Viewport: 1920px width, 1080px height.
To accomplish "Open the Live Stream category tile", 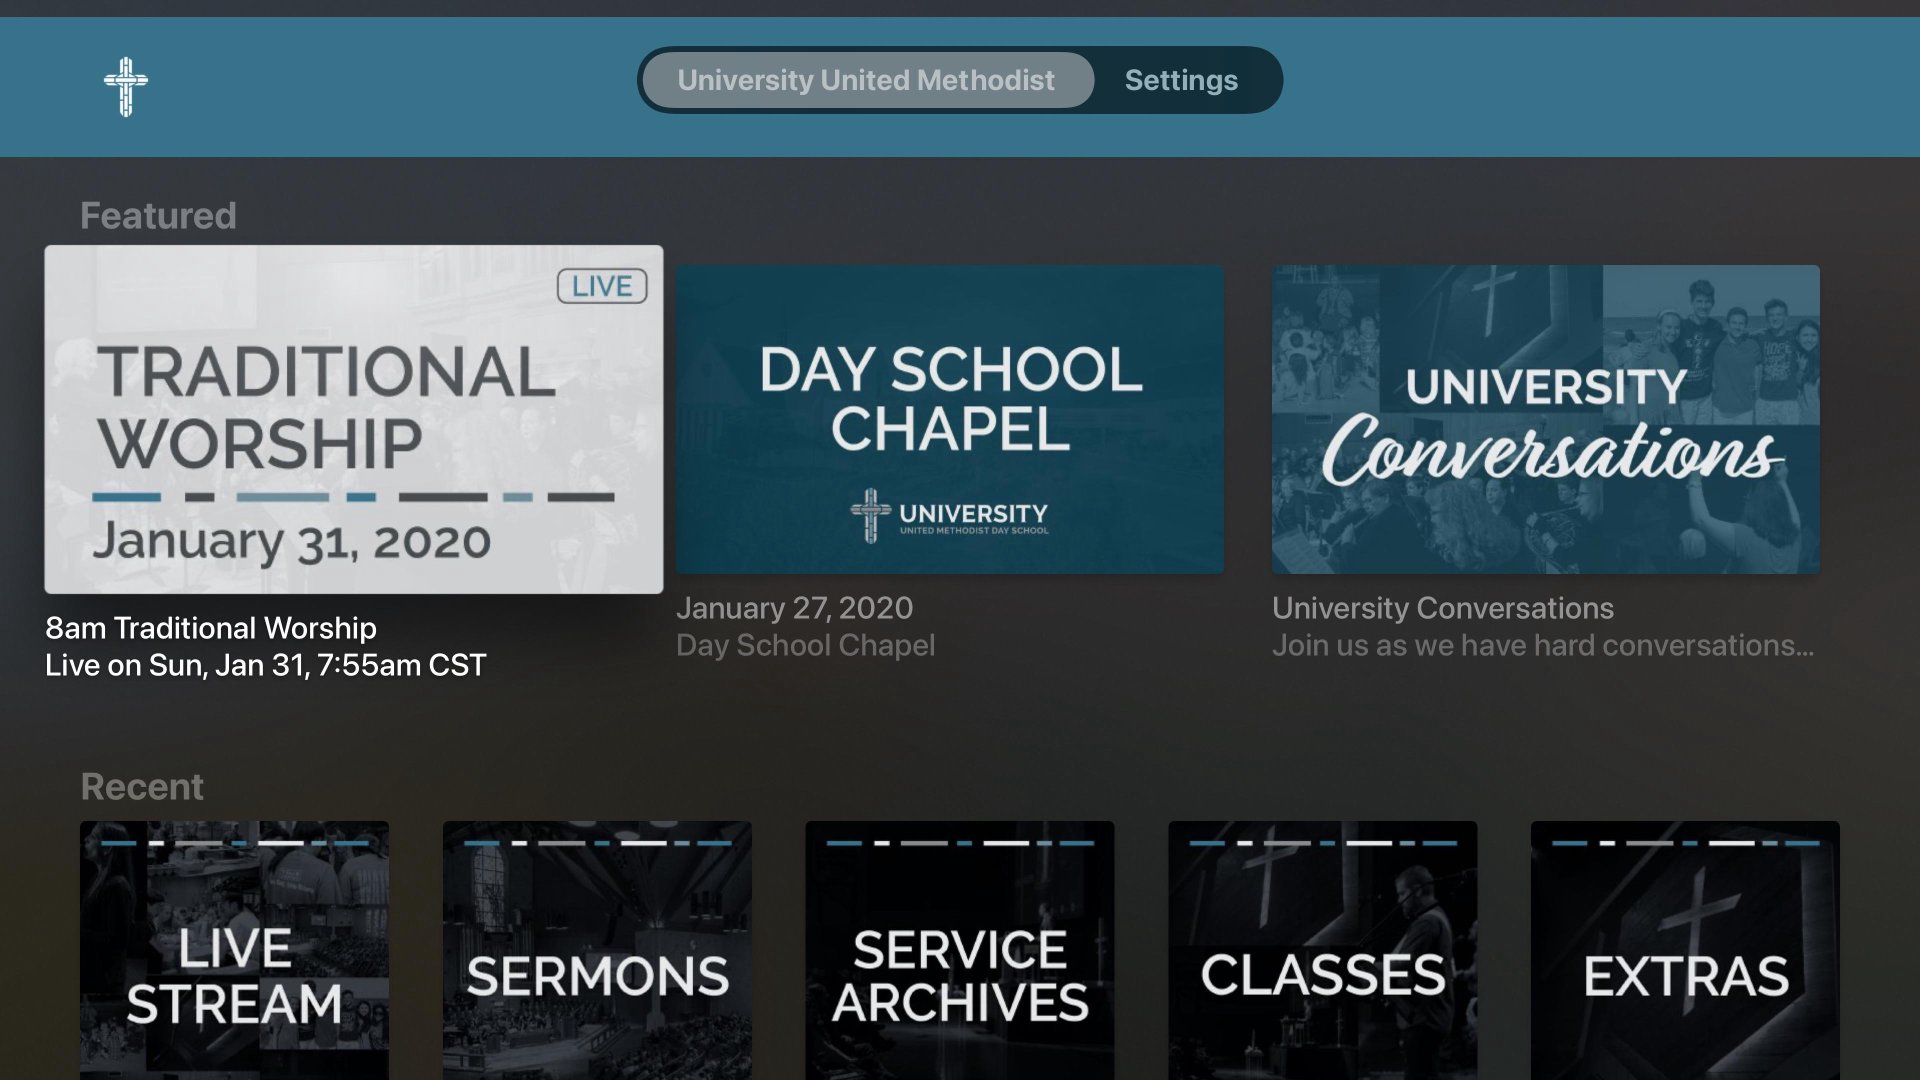I will (235, 950).
